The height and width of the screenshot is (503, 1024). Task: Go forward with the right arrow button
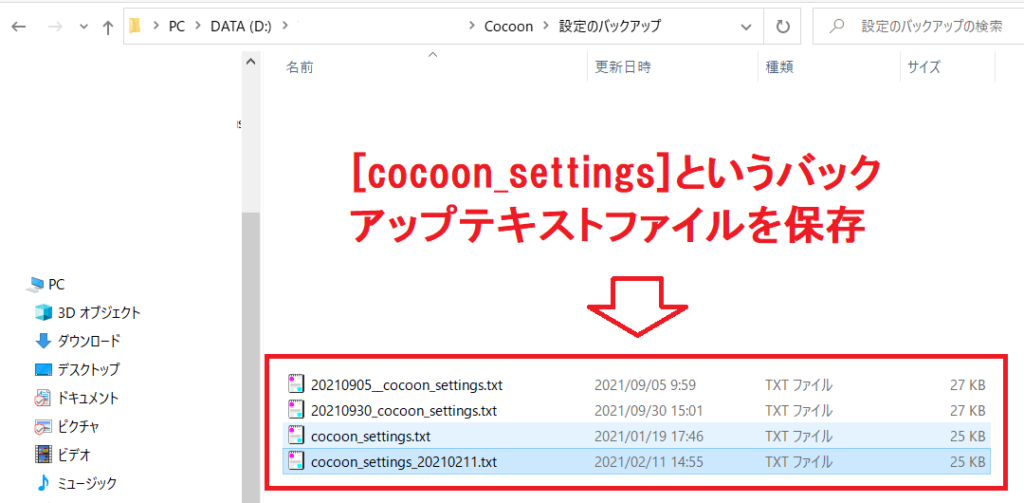(56, 27)
